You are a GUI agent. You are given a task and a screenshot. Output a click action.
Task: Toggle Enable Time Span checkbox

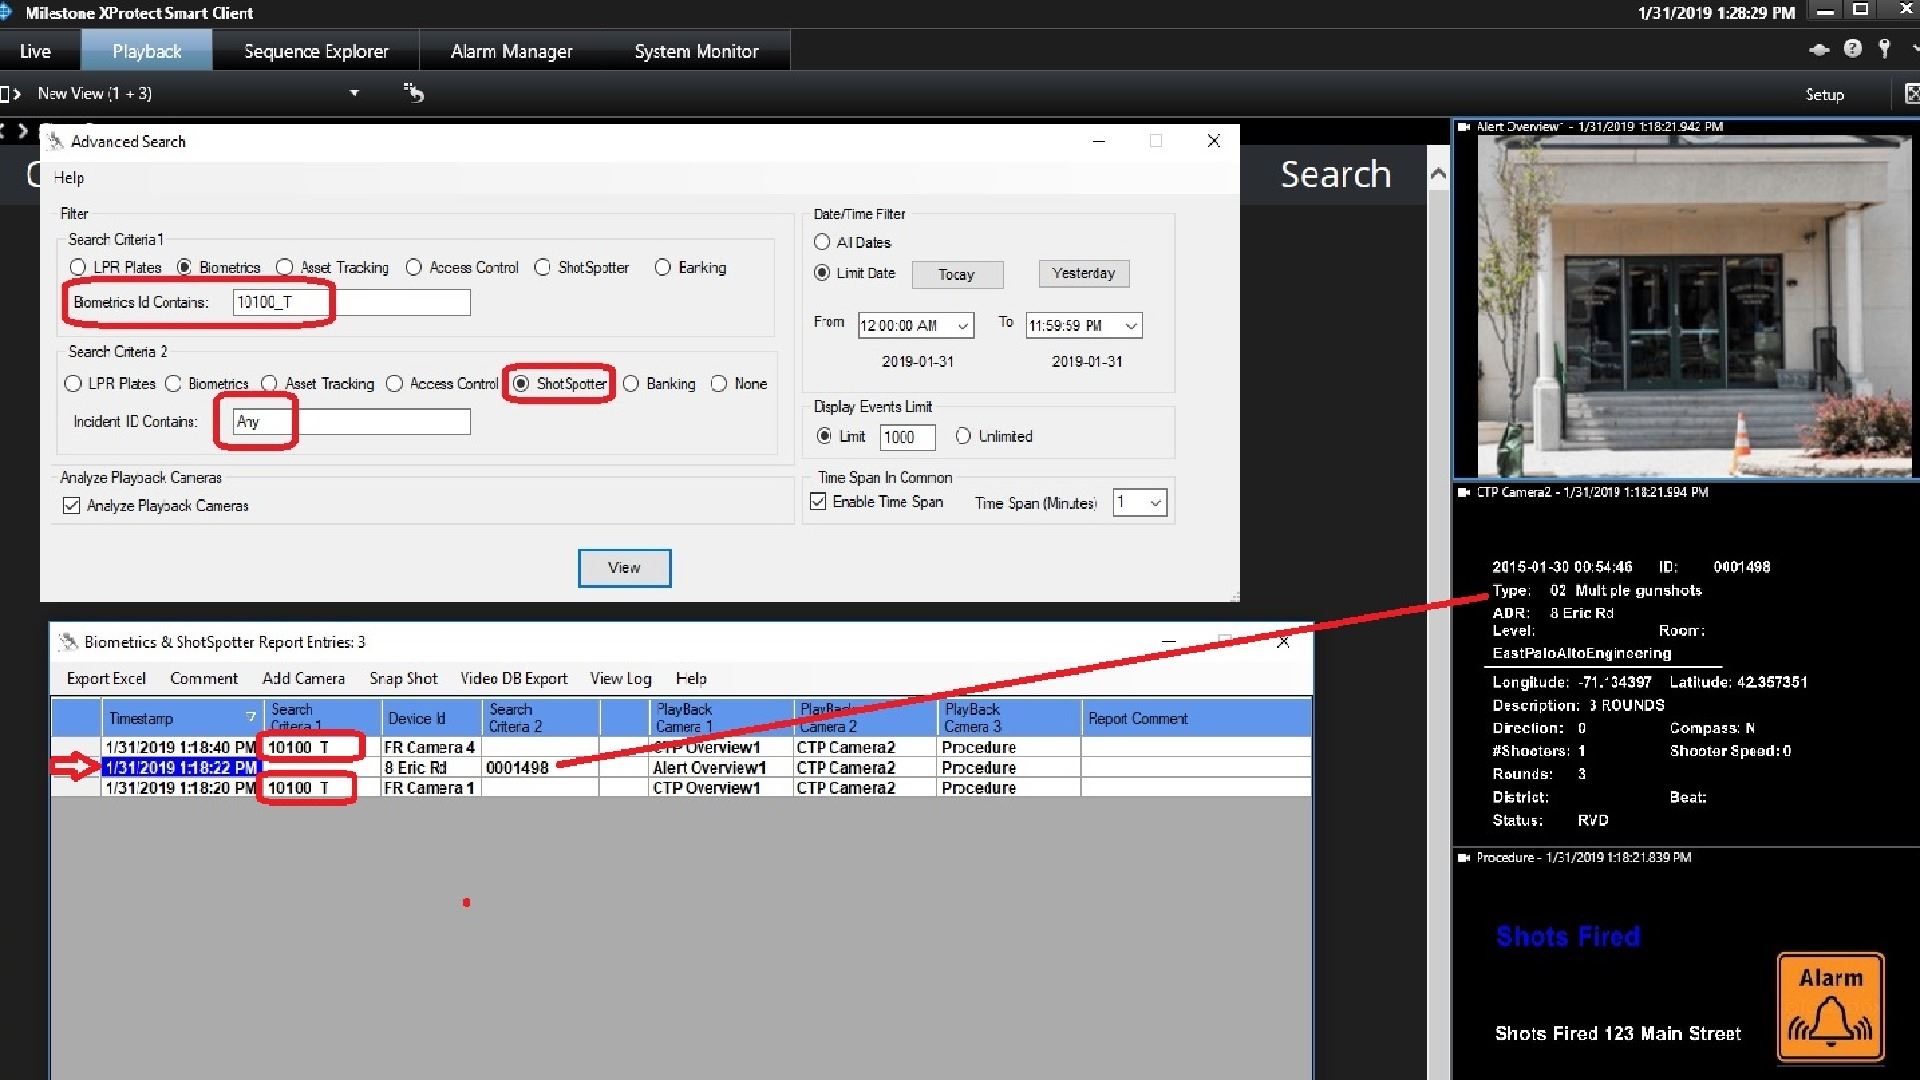(x=818, y=501)
